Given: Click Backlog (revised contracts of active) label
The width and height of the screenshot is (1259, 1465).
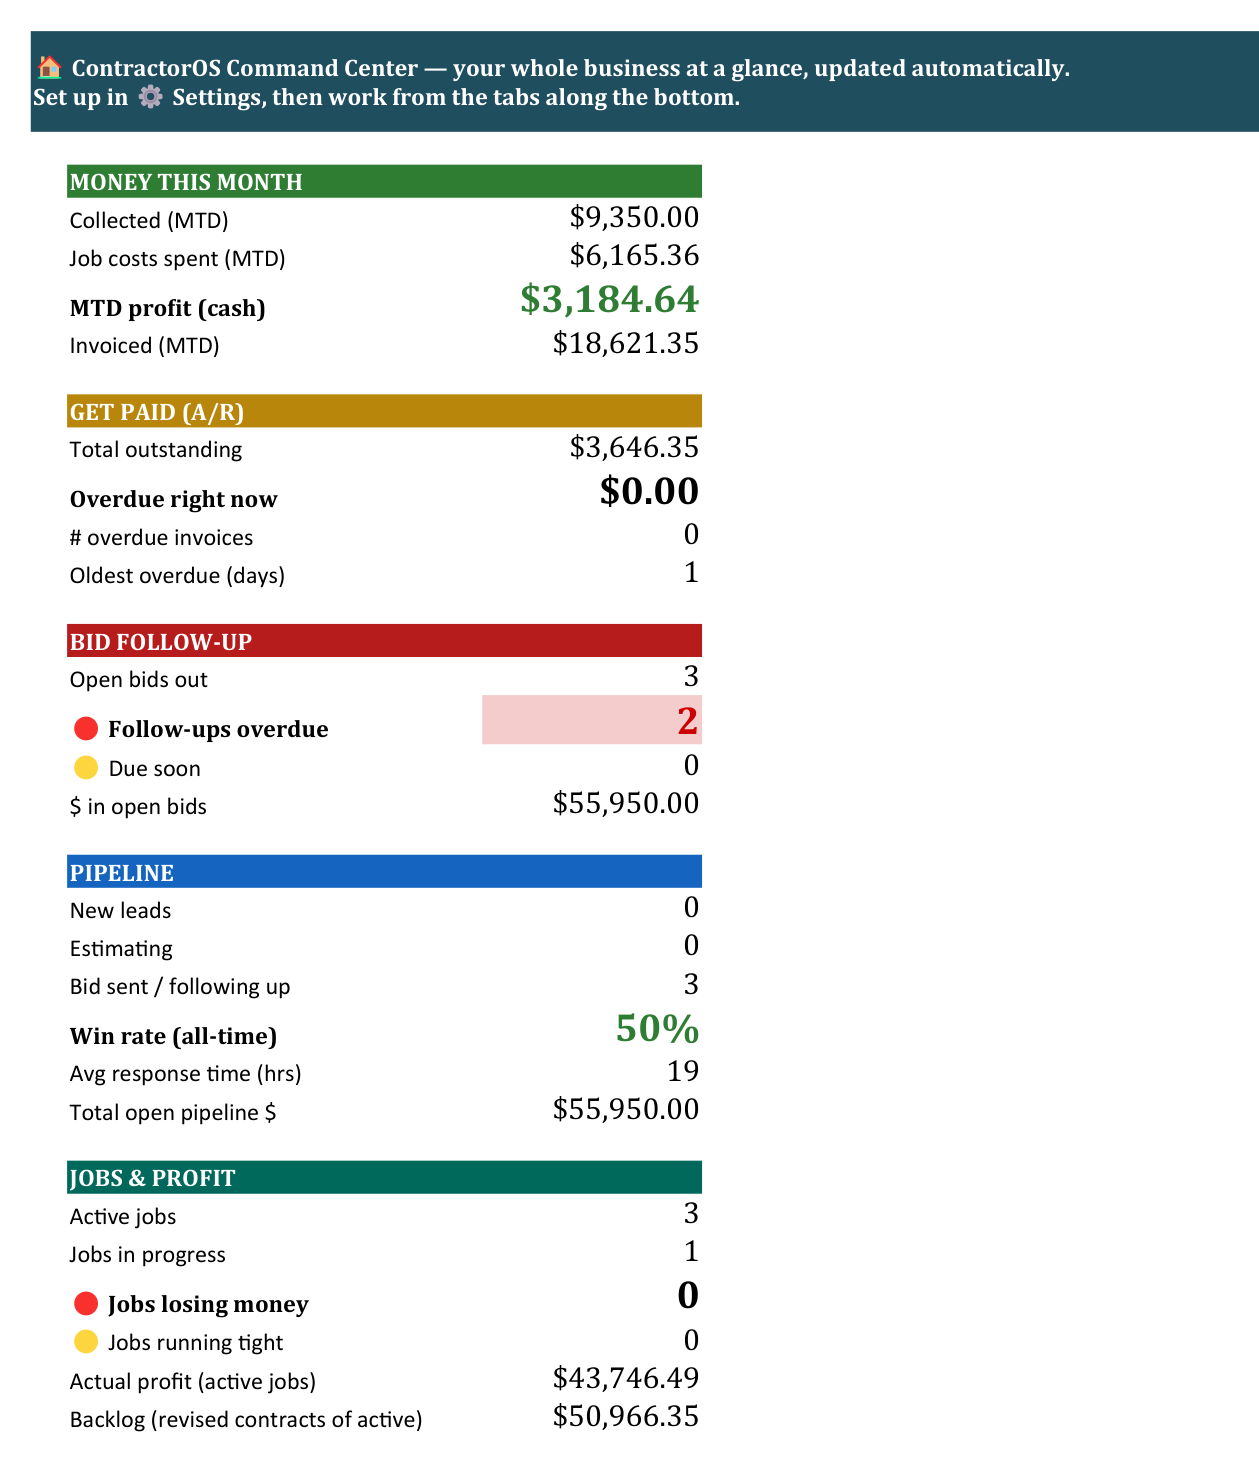Looking at the screenshot, I should pyautogui.click(x=246, y=1420).
